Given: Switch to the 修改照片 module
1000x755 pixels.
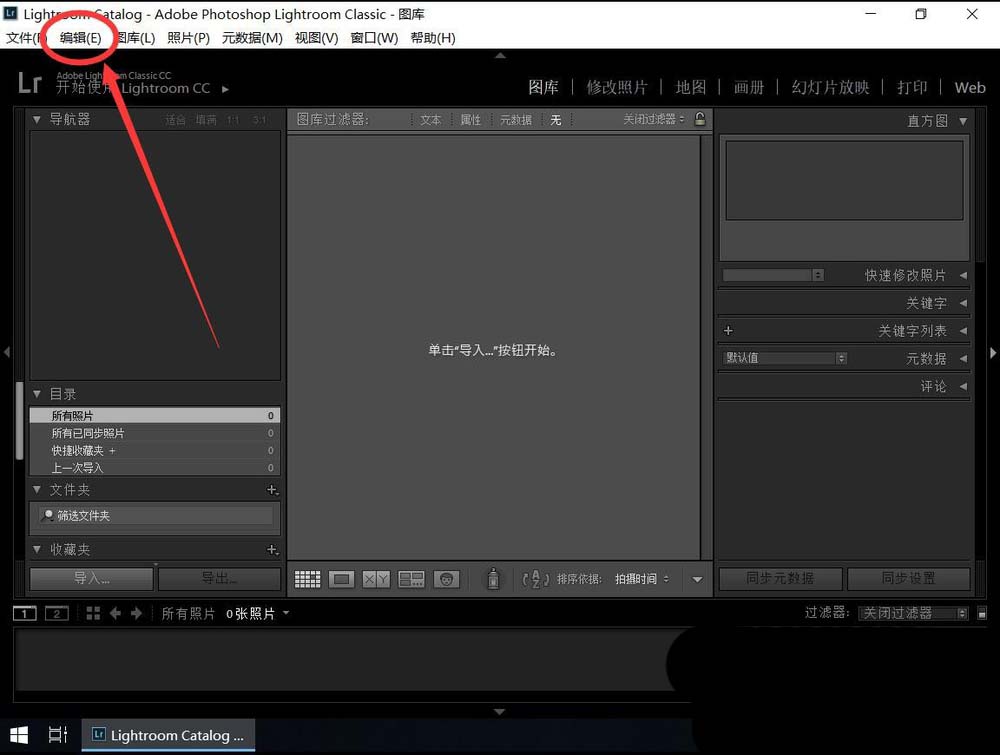Looking at the screenshot, I should coord(617,87).
